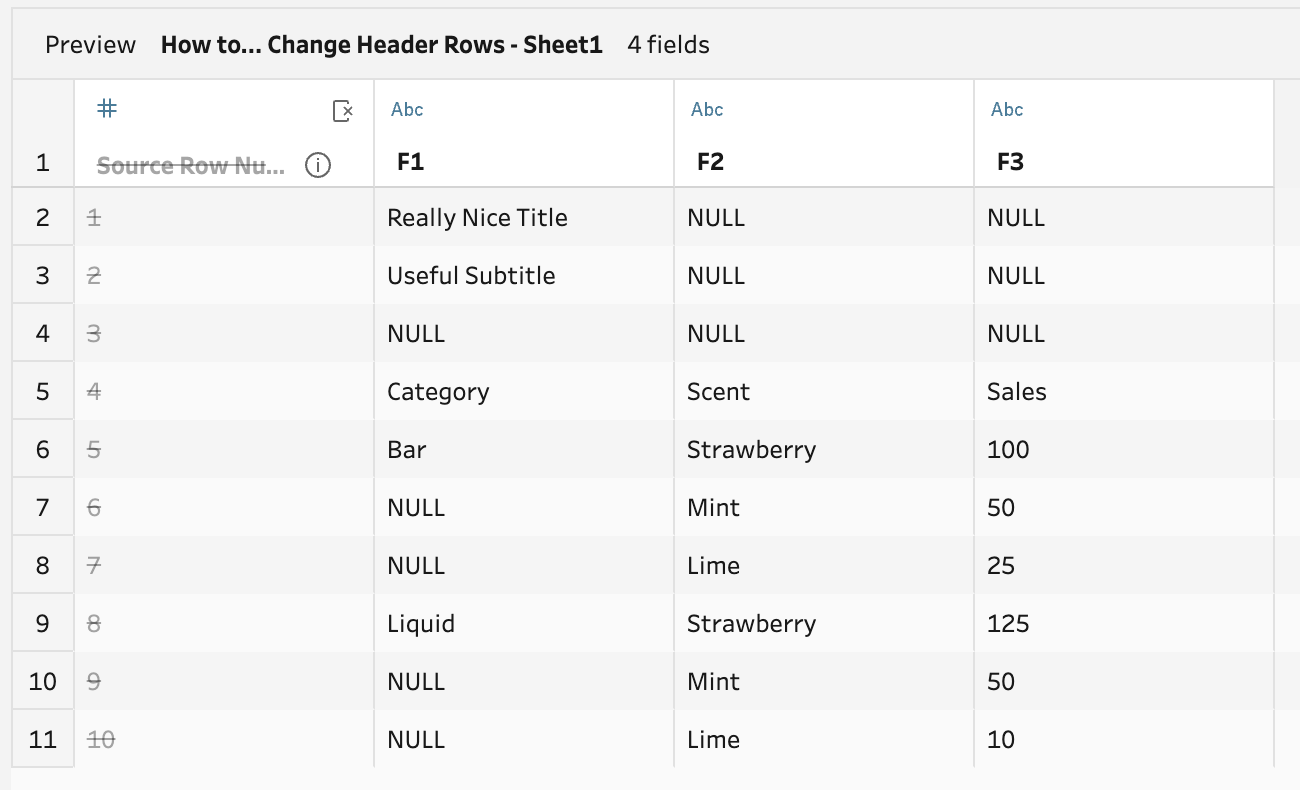Click the strikethrough Source Row Number field name
Screen dimensions: 1300x790
pos(190,166)
